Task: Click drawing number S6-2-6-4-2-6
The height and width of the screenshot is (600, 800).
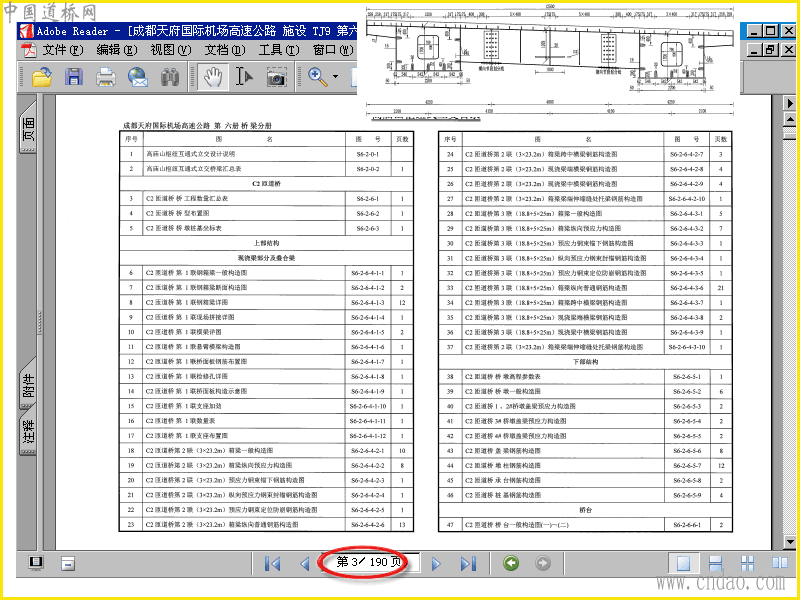Action: (368, 524)
